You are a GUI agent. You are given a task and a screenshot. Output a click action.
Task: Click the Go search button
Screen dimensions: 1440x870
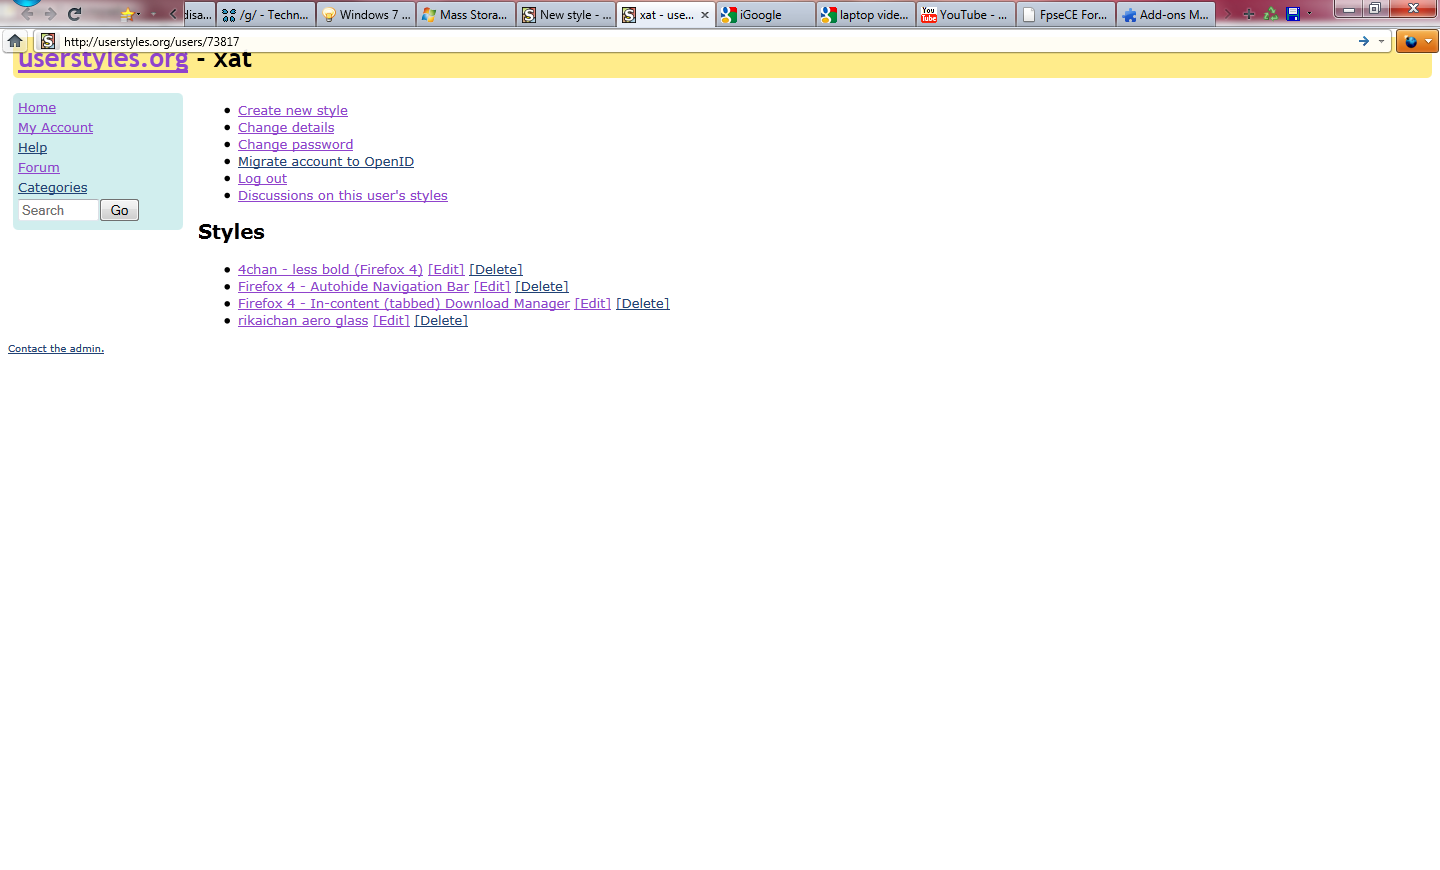coord(119,210)
